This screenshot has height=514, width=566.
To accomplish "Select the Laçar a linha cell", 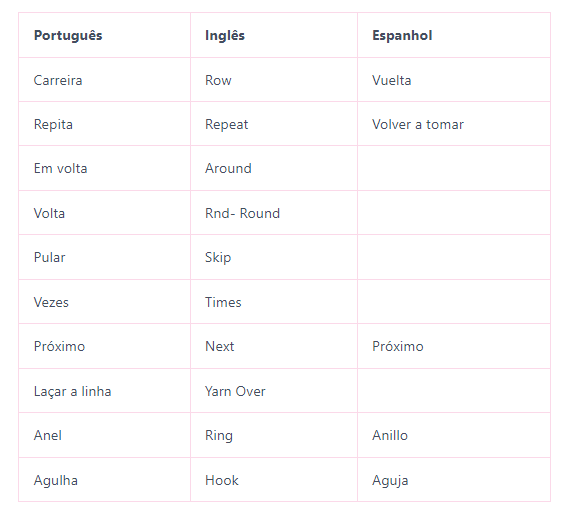I will tap(104, 391).
